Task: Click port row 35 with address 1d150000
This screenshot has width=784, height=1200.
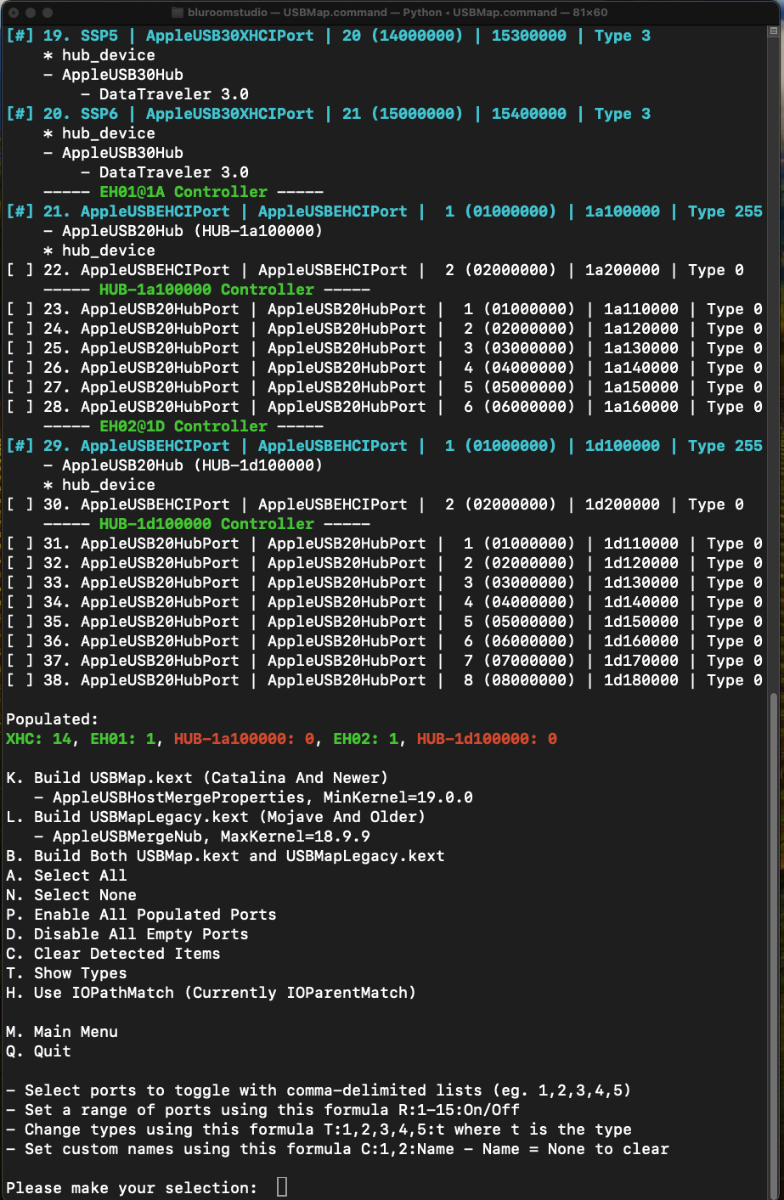Action: pyautogui.click(x=384, y=621)
